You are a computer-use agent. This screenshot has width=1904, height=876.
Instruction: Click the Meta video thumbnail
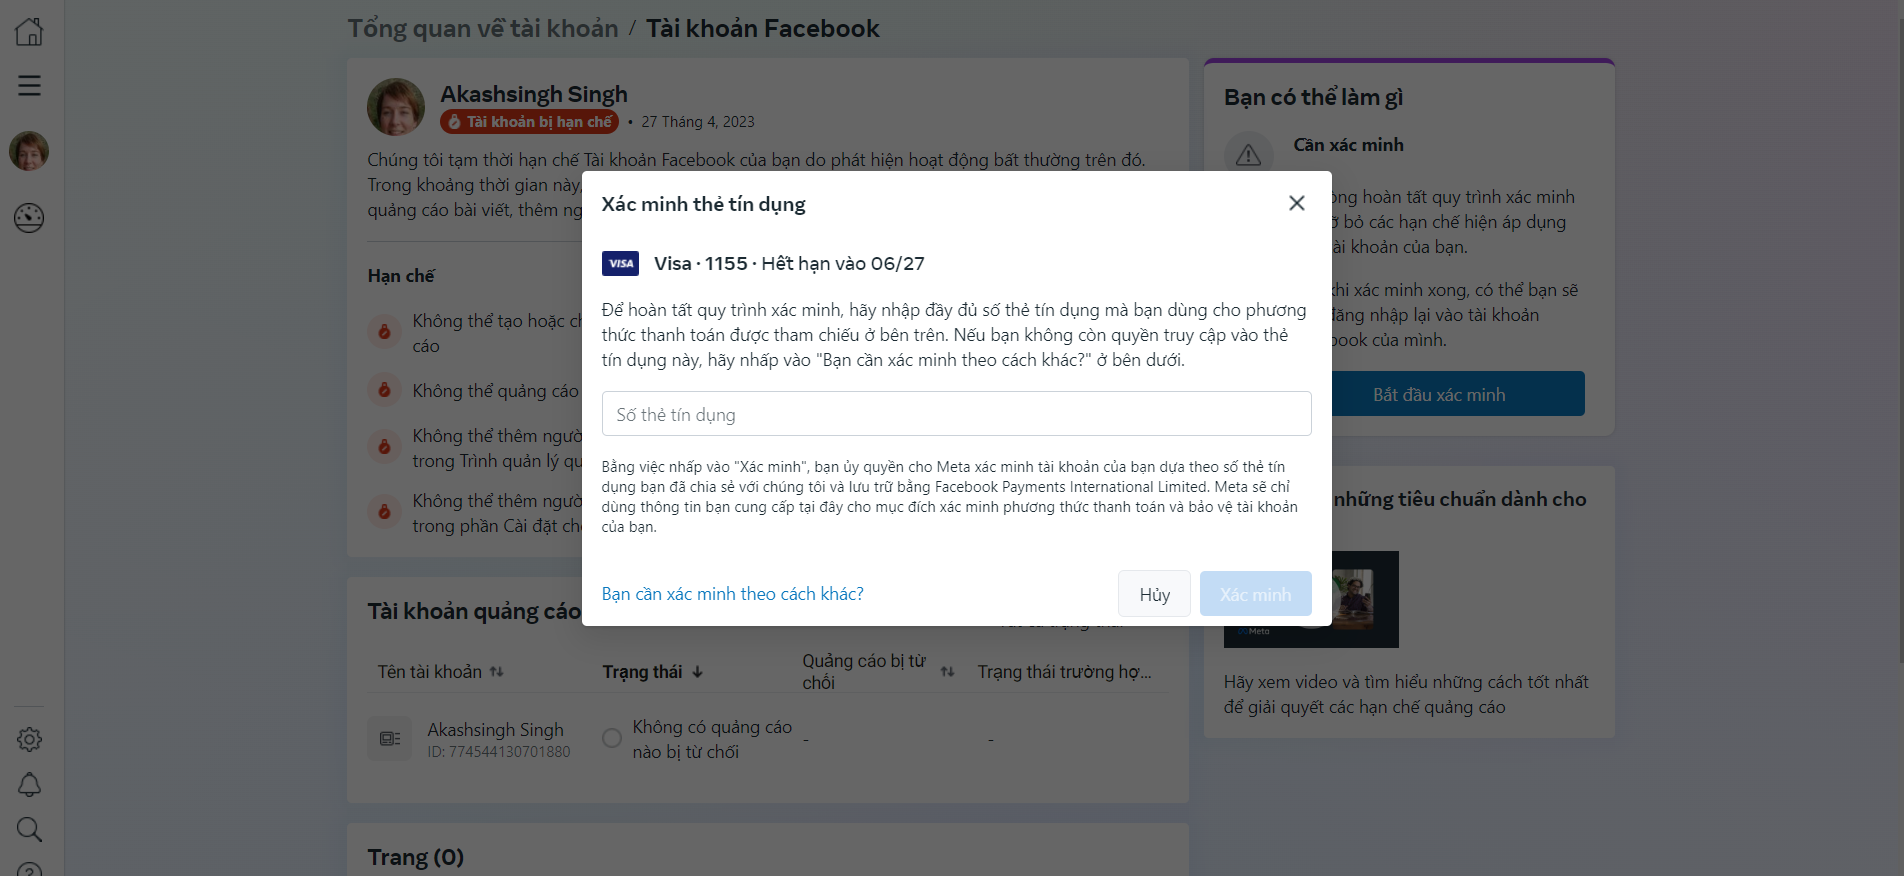(1311, 600)
